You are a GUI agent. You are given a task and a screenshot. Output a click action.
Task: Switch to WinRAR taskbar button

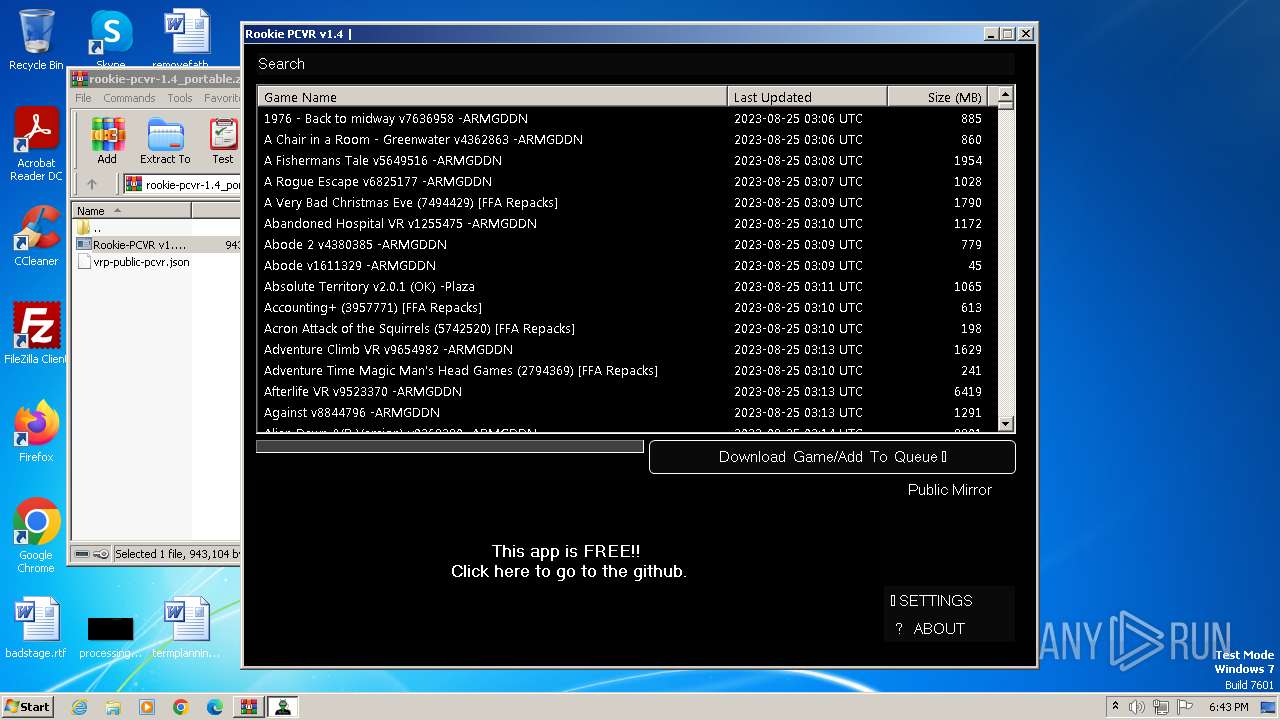tap(249, 707)
